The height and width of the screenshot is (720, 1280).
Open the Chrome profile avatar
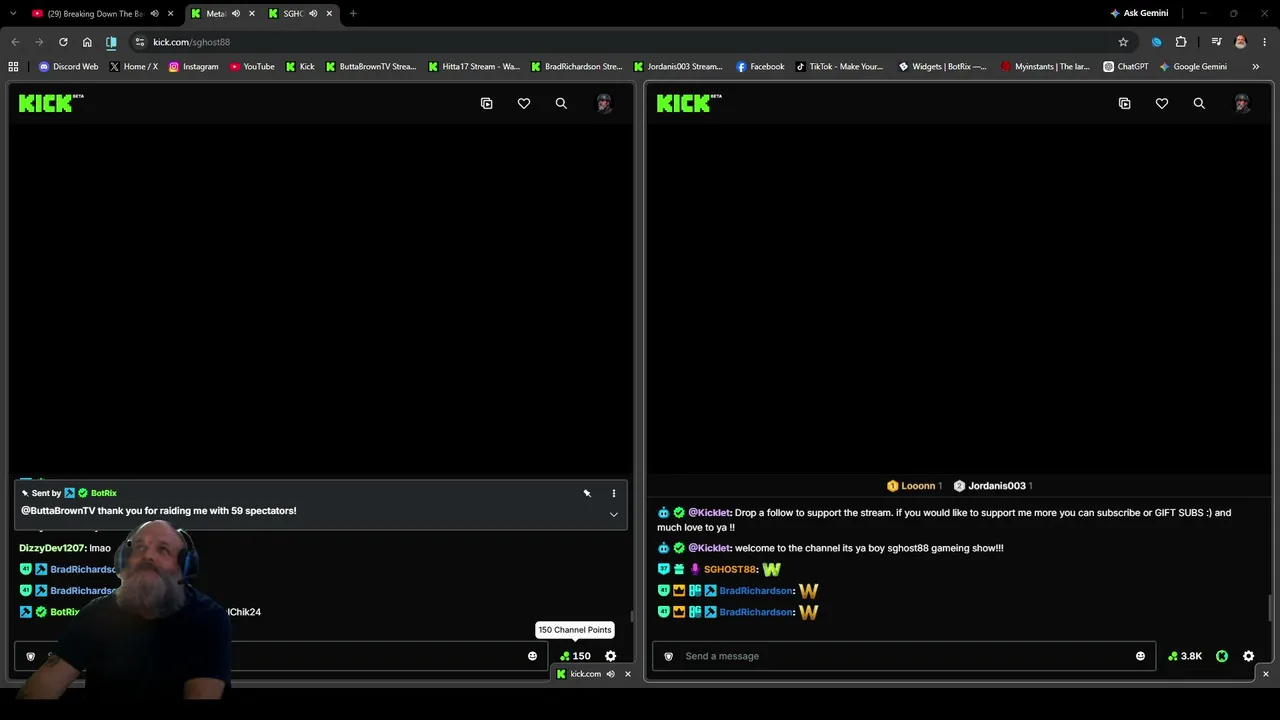point(1241,42)
